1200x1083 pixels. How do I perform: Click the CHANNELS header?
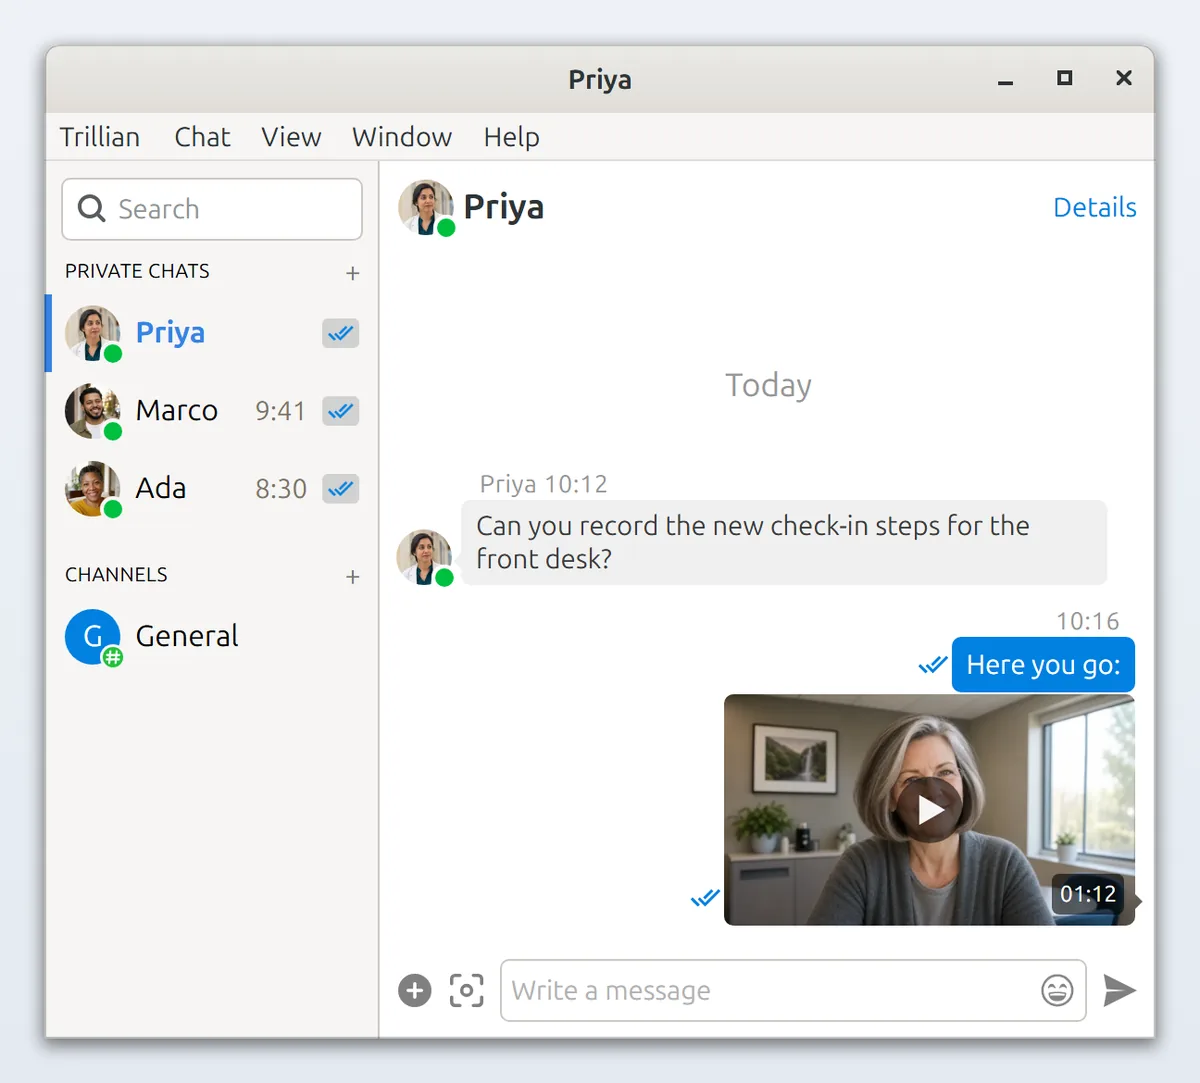(116, 575)
